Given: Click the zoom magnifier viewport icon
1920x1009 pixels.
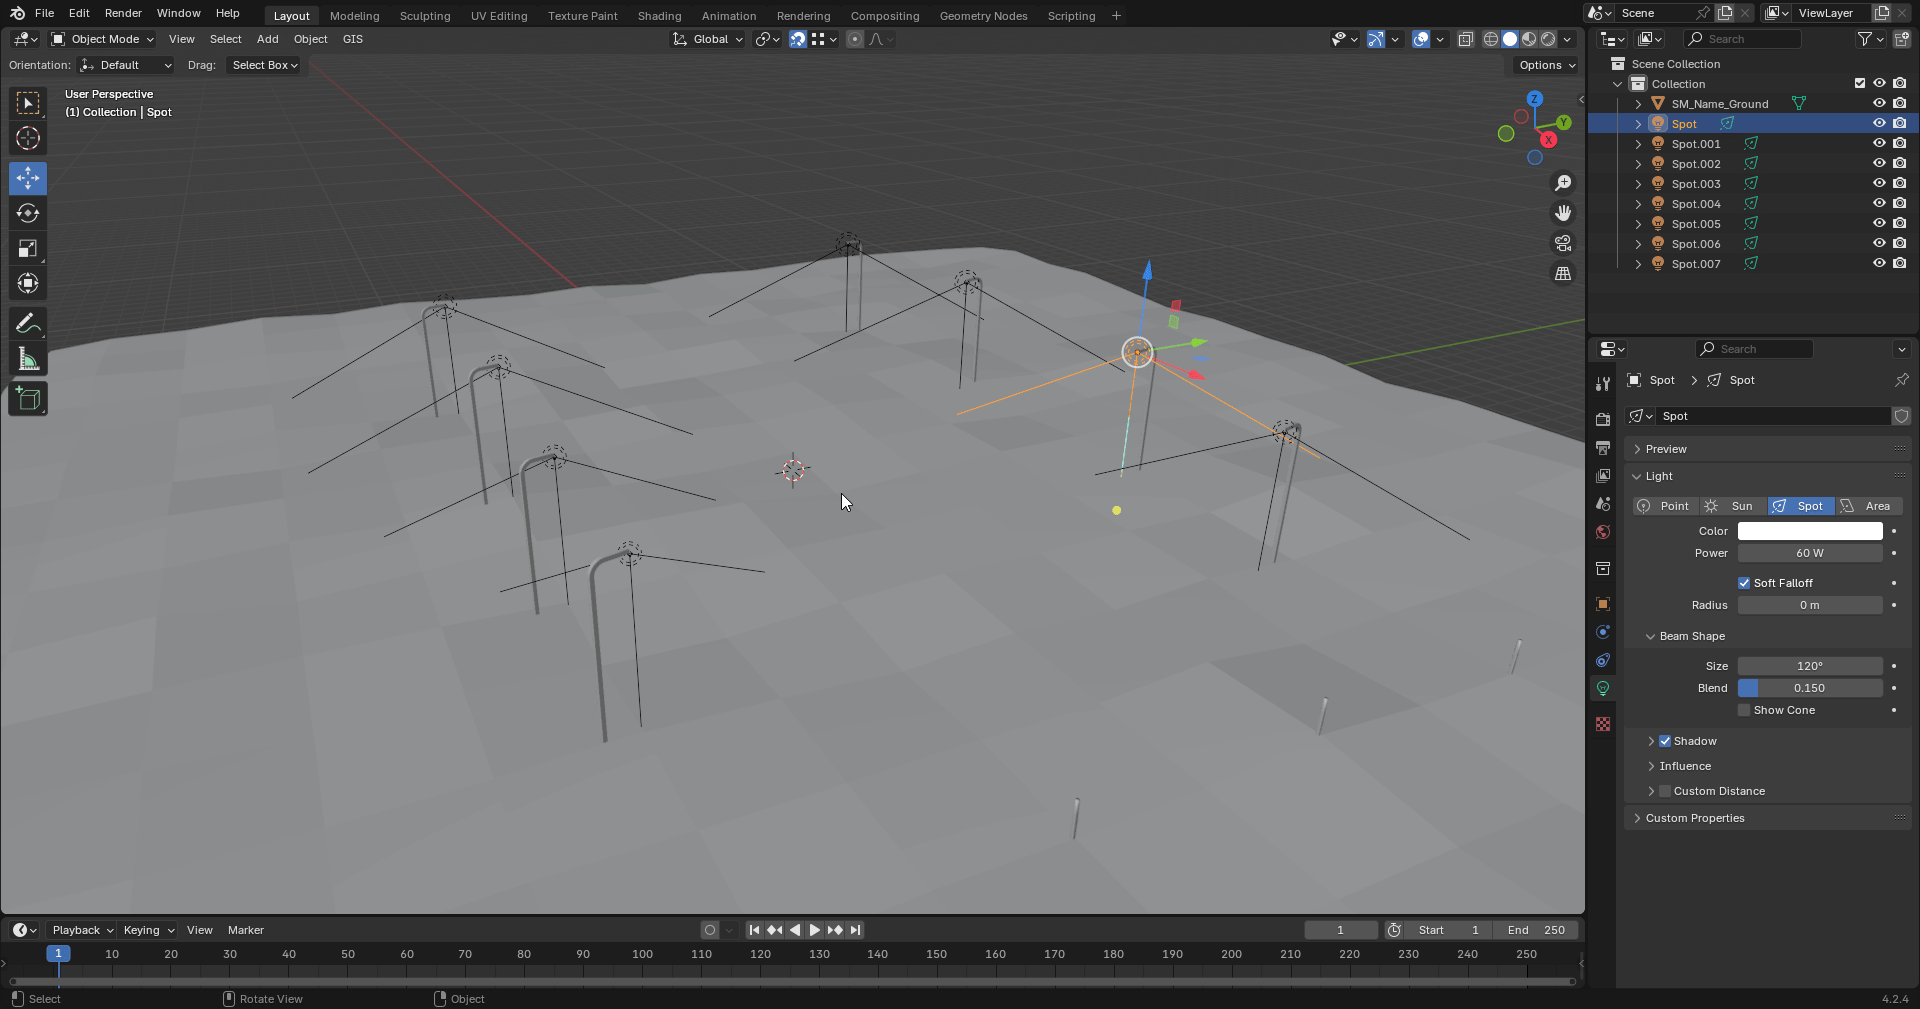Looking at the screenshot, I should (1562, 183).
